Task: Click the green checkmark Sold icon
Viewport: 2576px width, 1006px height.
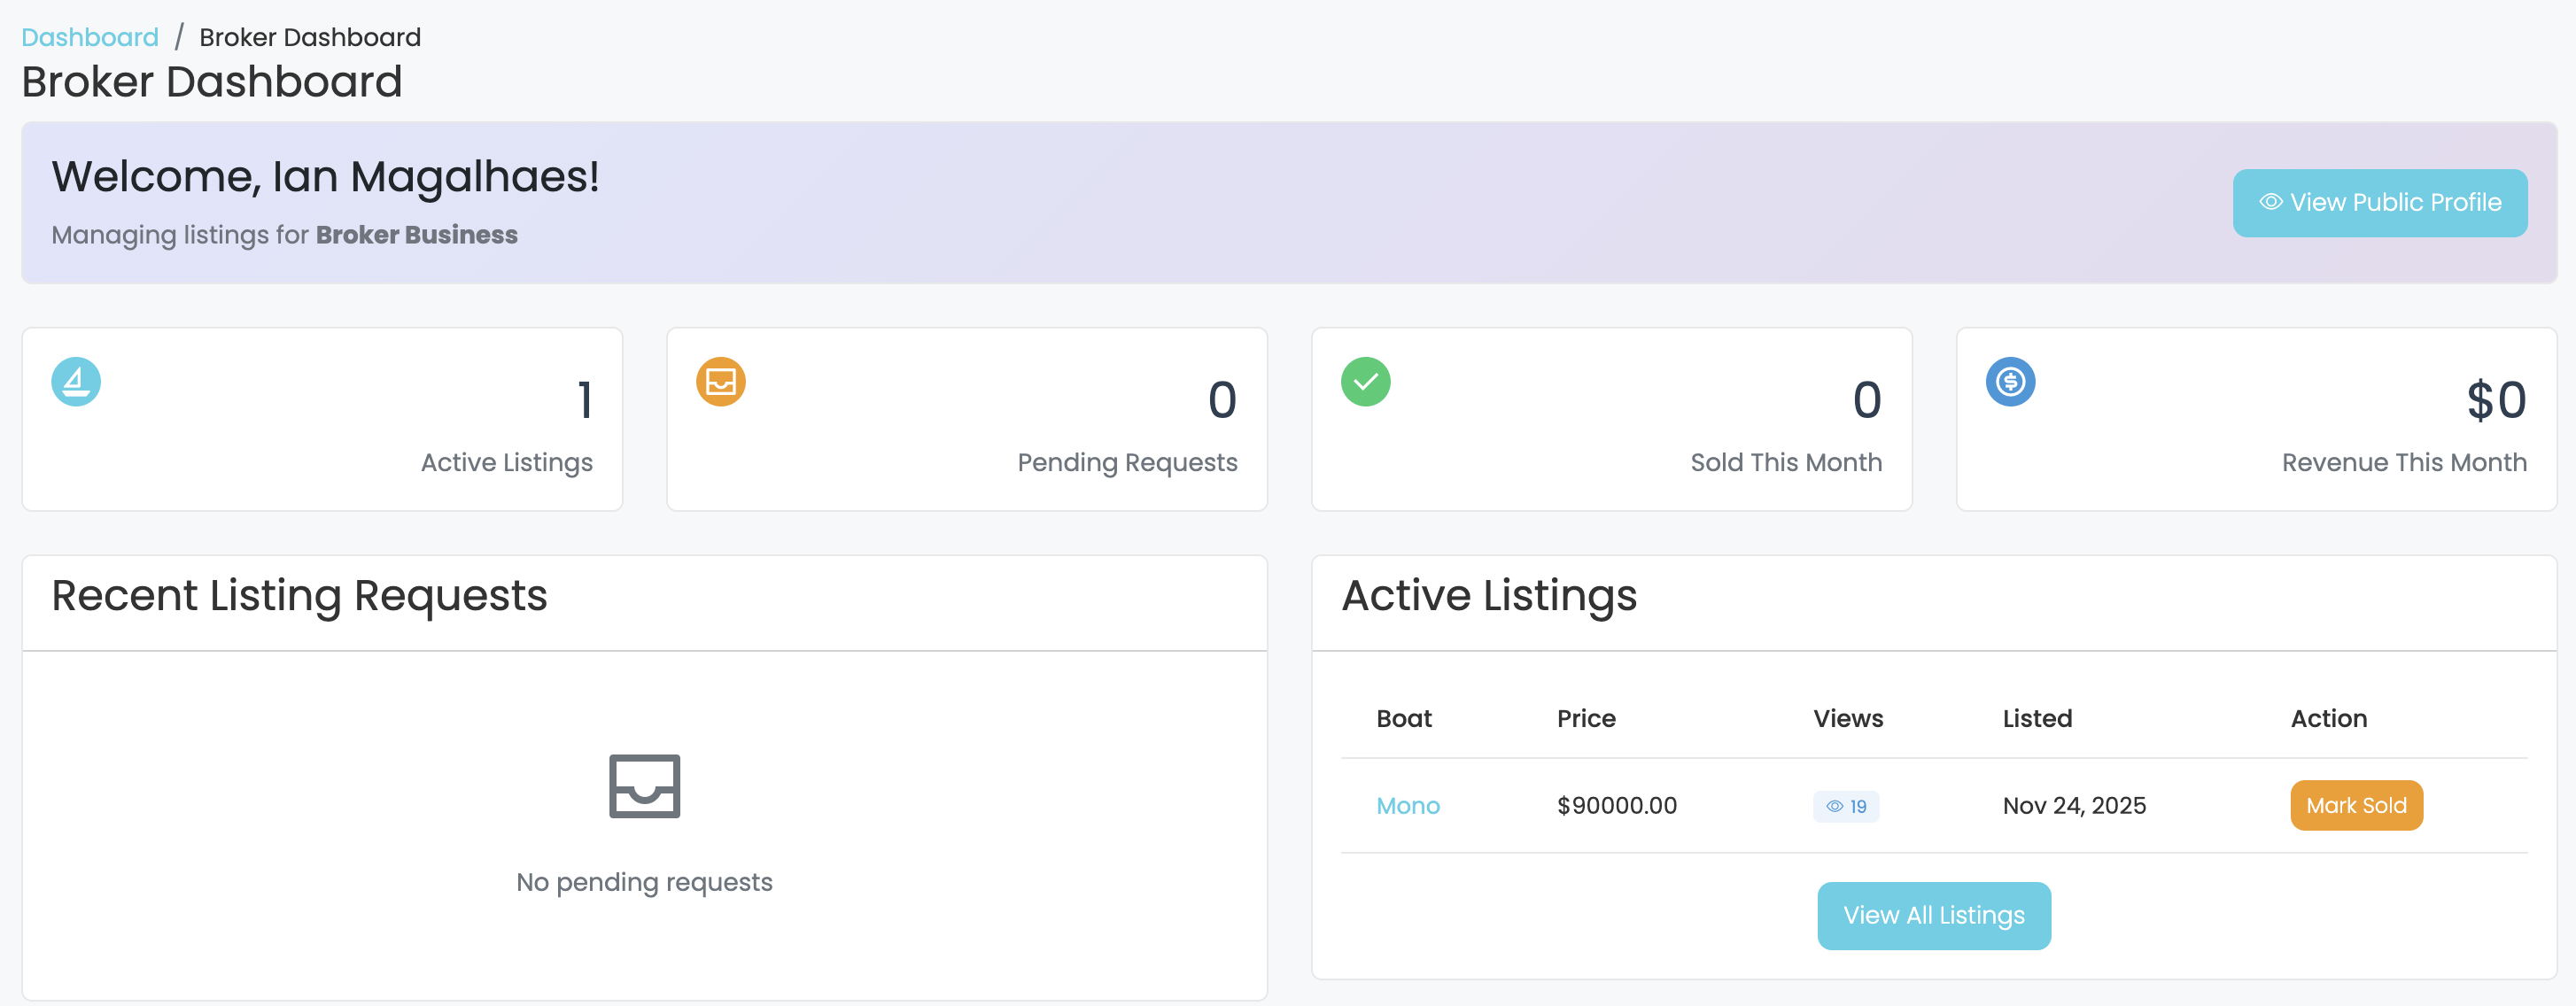Action: (1365, 381)
